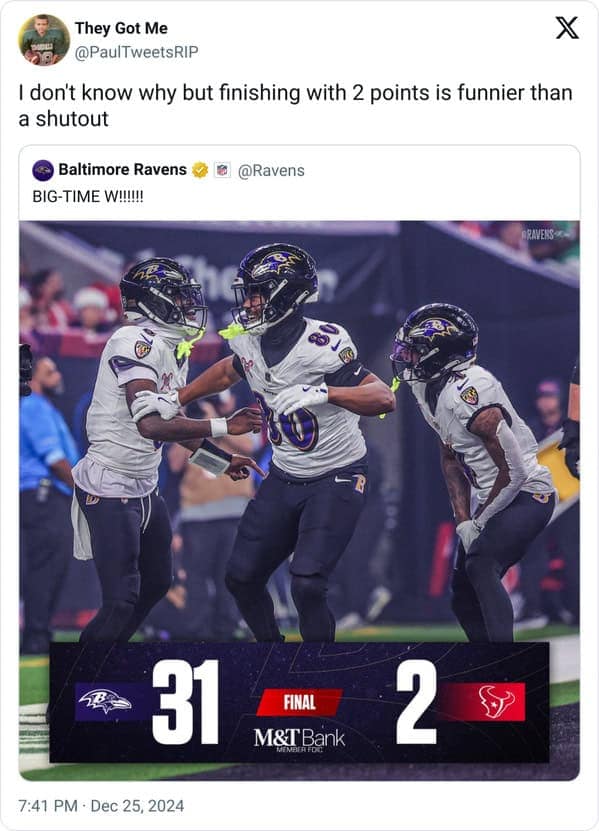Open the quoted BIG-TIME W tweet text
This screenshot has height=831, width=599.
click(x=87, y=197)
